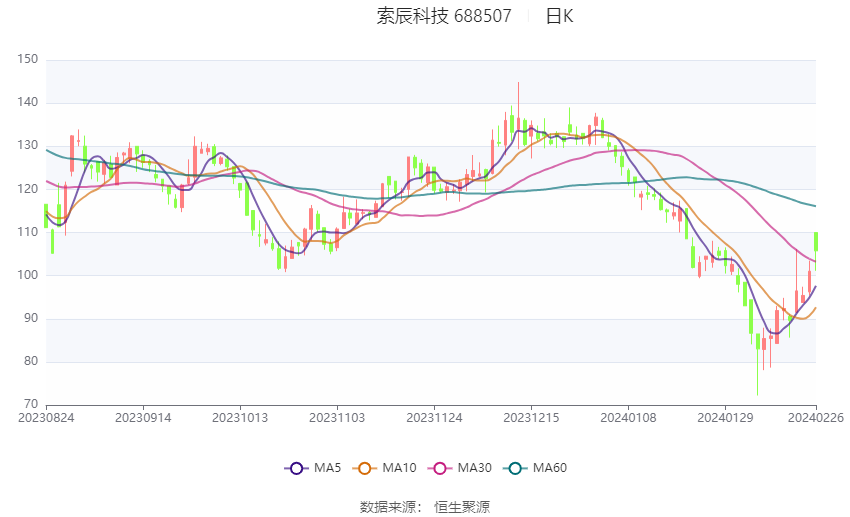This screenshot has height=517, width=850.
Task: Toggle the MA60 legend marker
Action: click(x=515, y=468)
